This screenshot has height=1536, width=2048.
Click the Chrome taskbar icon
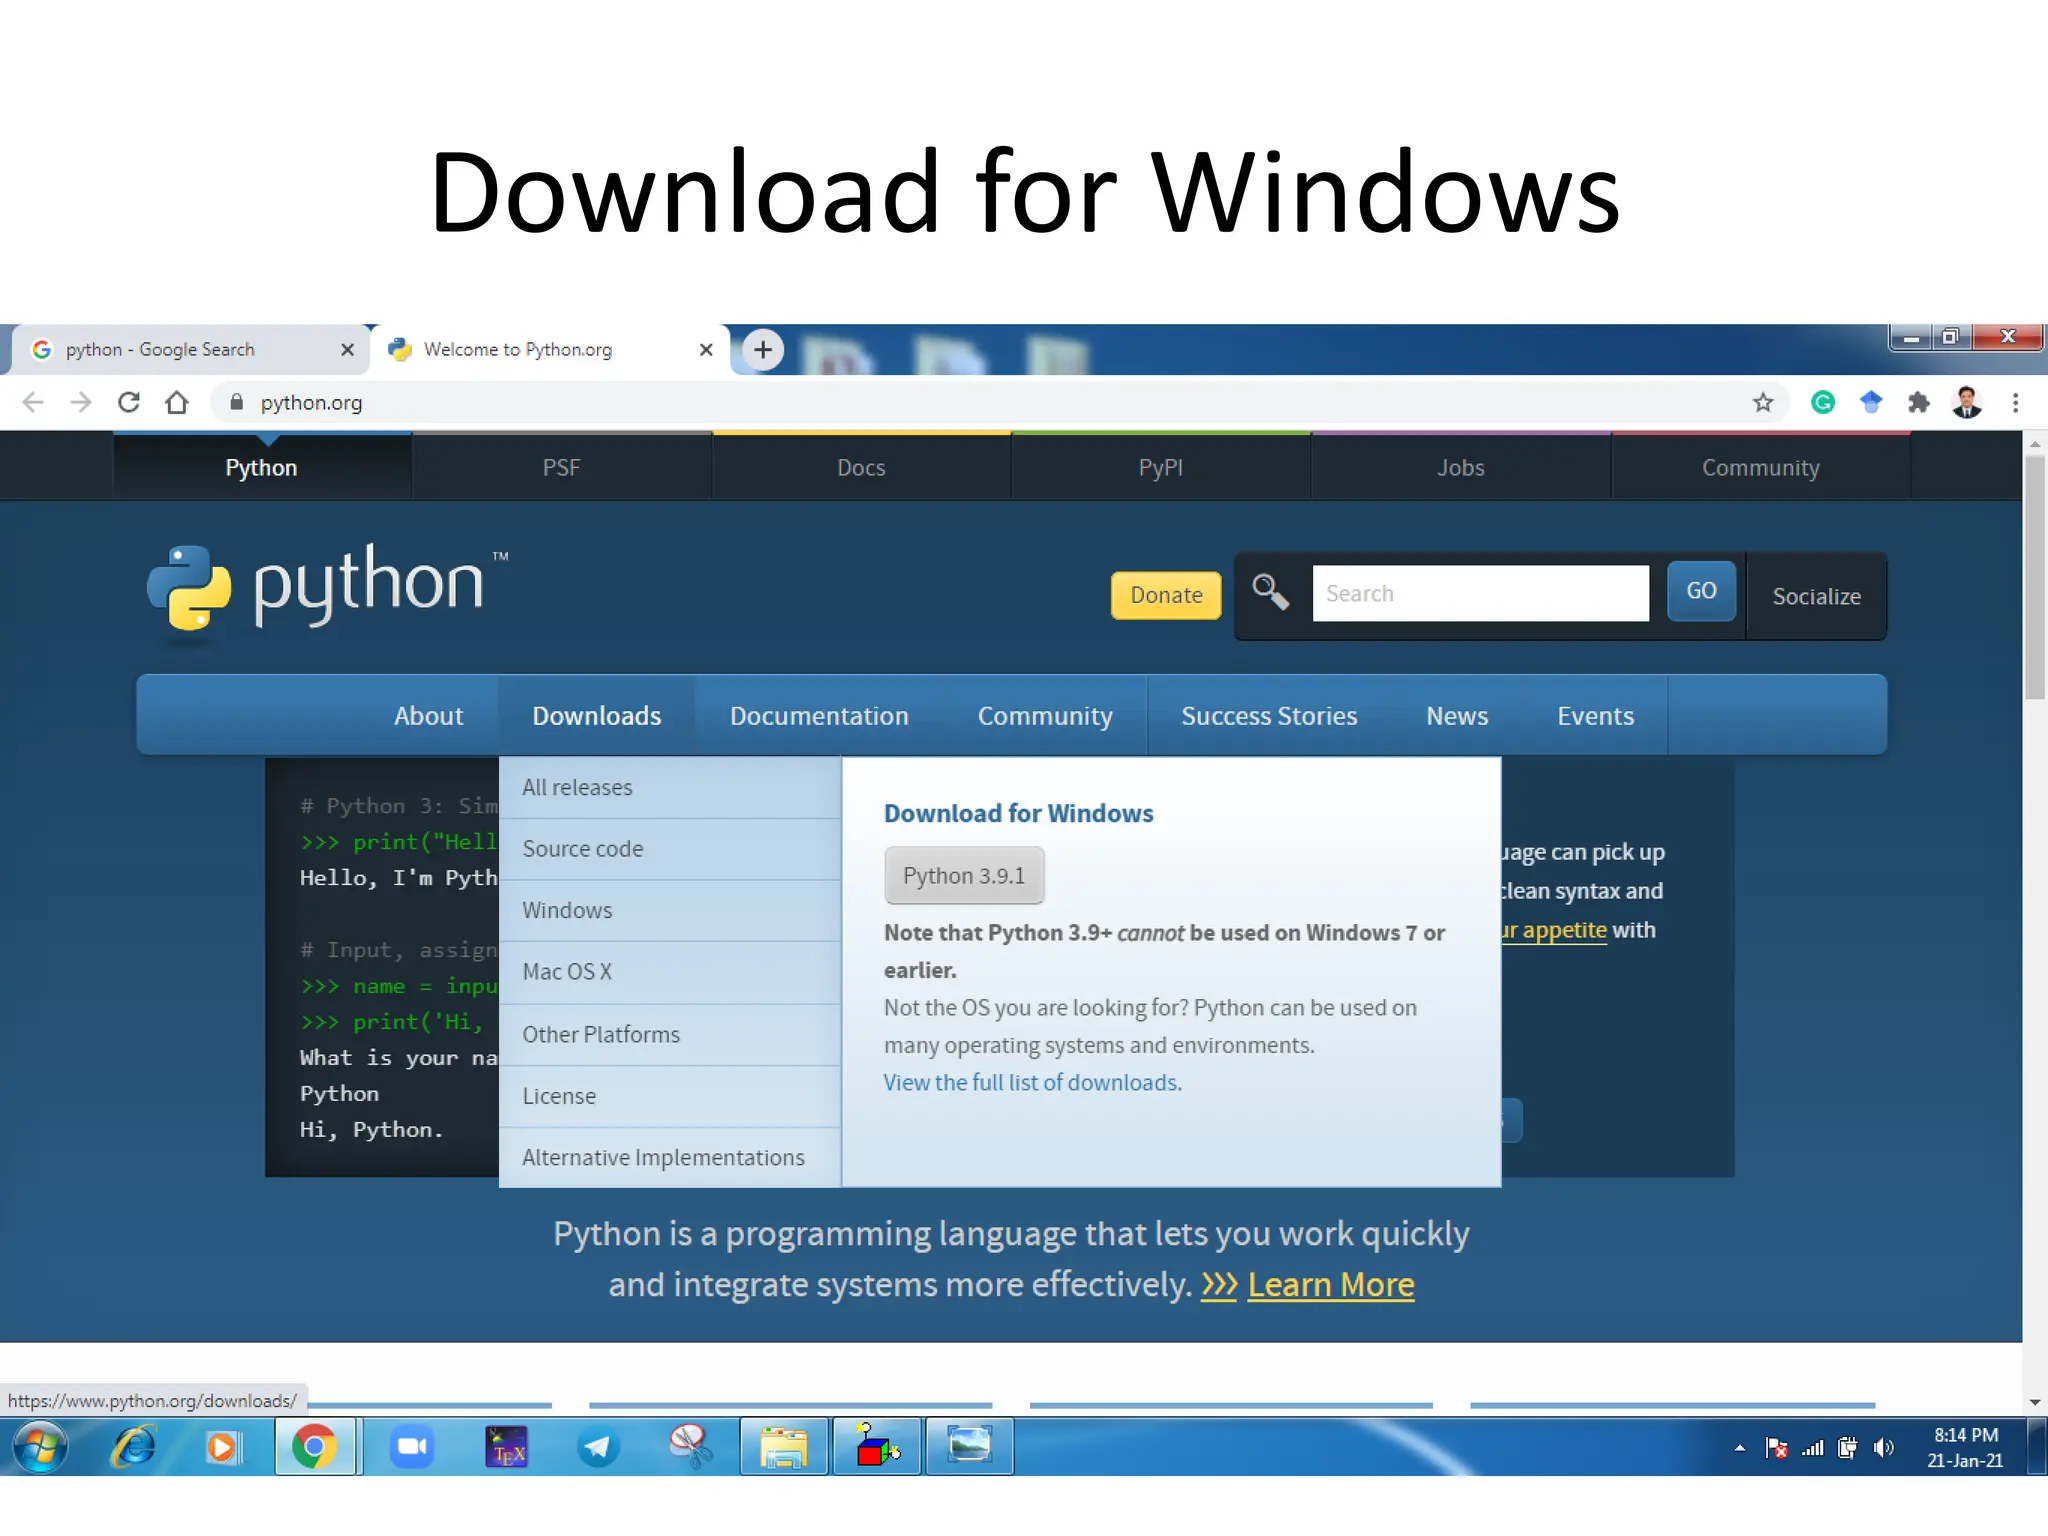[x=314, y=1447]
